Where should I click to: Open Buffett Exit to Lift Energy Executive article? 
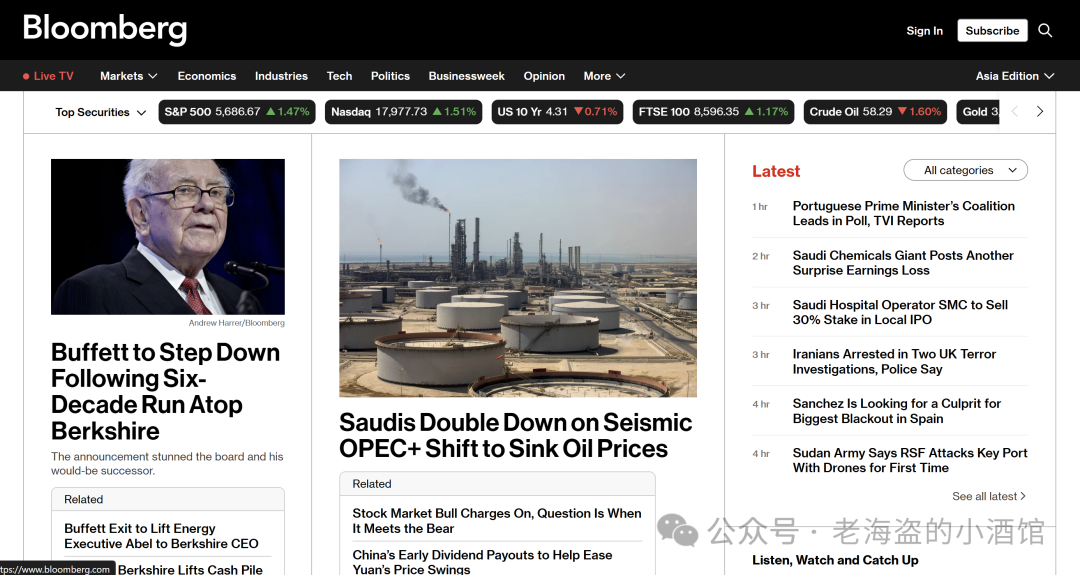pyautogui.click(x=161, y=536)
